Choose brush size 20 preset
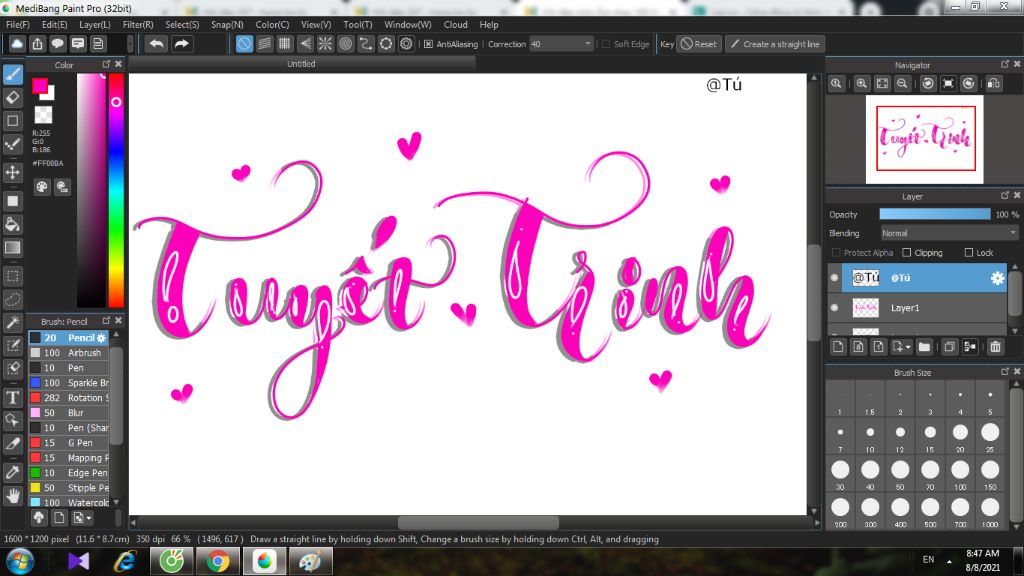This screenshot has height=576, width=1024. [x=960, y=437]
